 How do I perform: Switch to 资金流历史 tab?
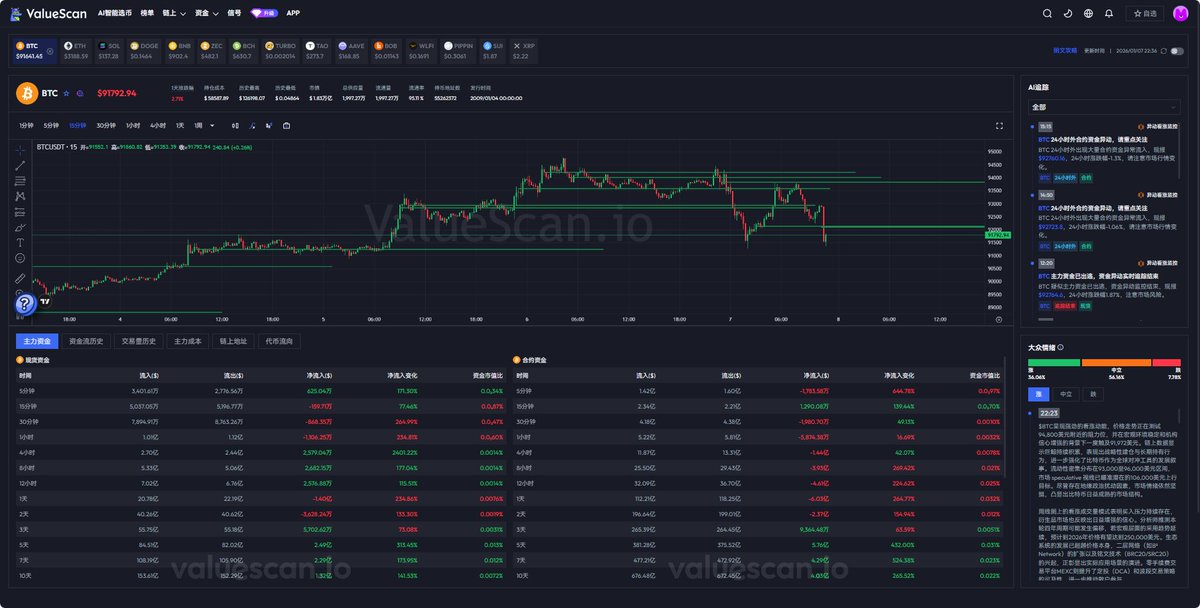click(x=86, y=341)
